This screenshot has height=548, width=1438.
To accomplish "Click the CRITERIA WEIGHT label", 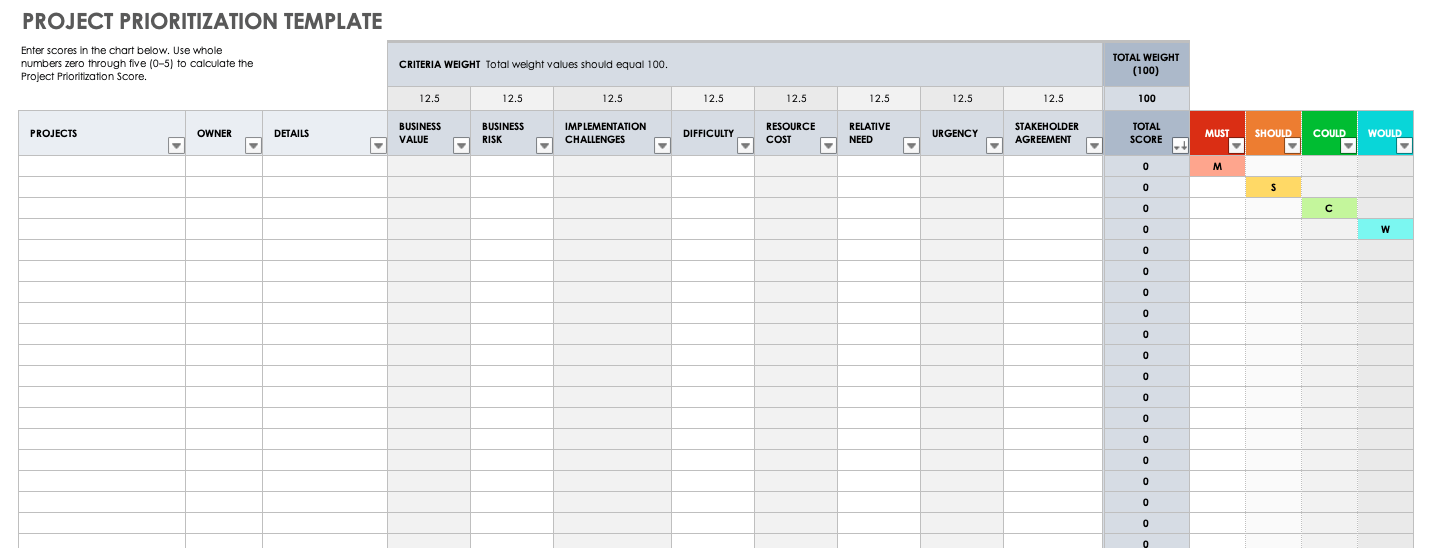I will pyautogui.click(x=439, y=64).
